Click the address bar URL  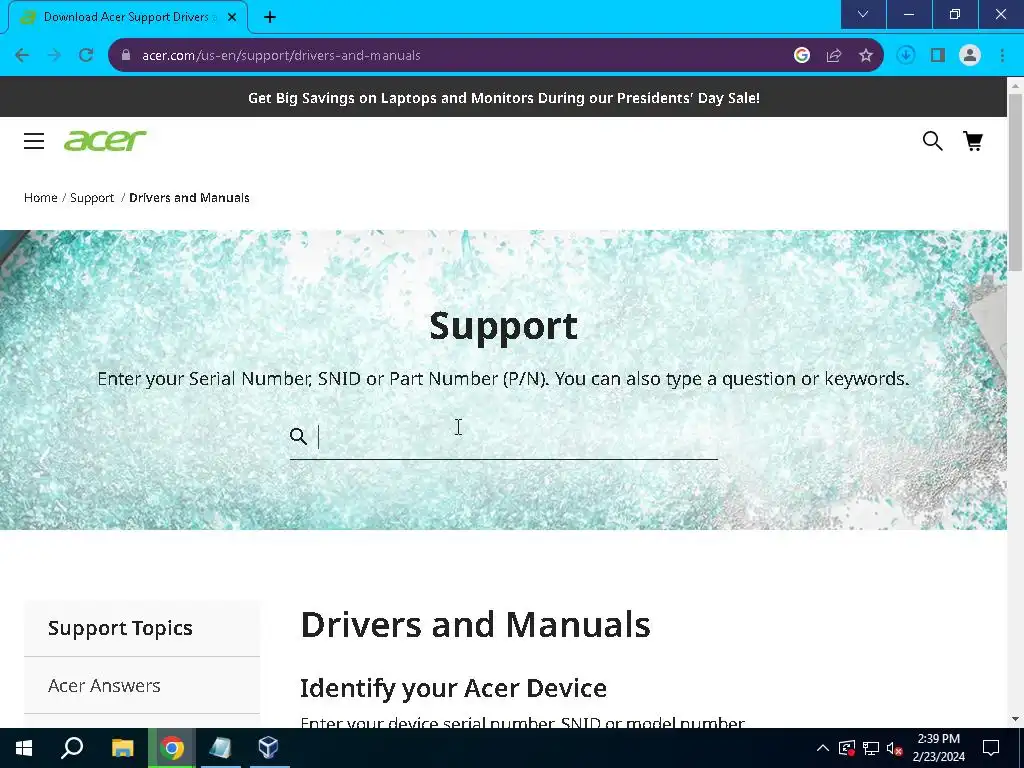pyautogui.click(x=281, y=56)
